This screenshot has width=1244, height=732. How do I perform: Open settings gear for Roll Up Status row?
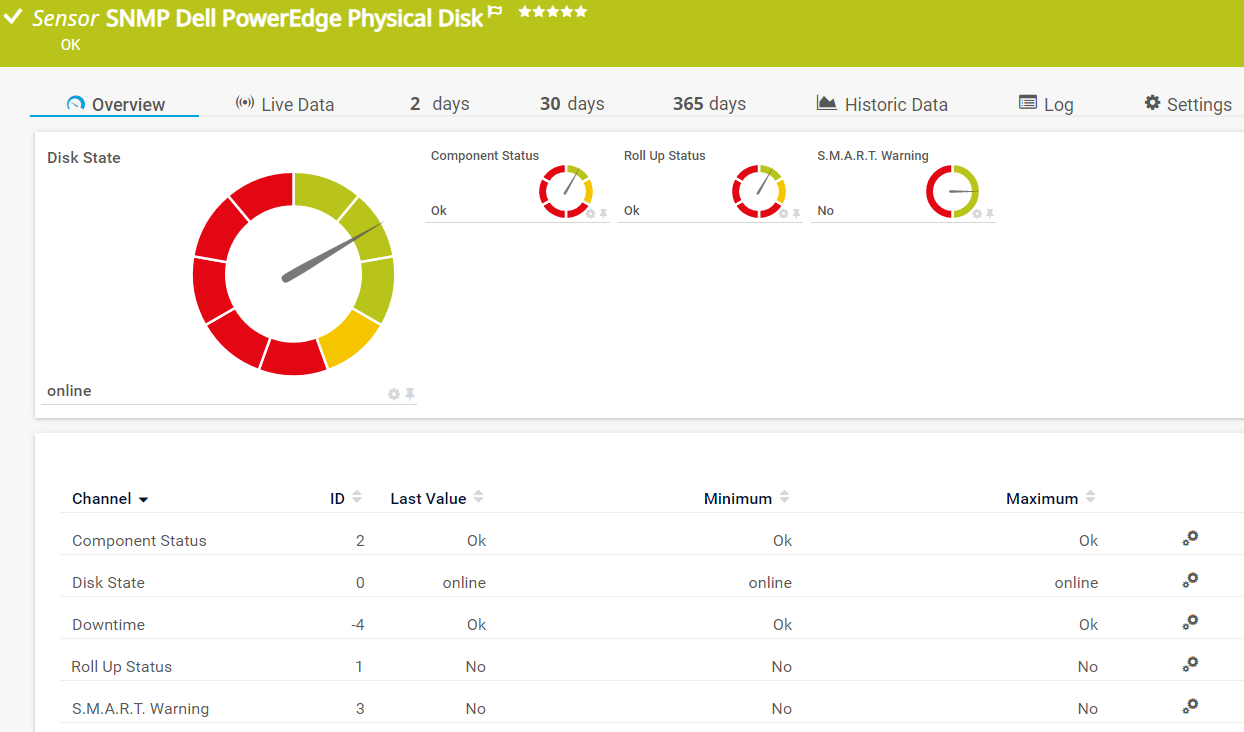(x=1190, y=664)
